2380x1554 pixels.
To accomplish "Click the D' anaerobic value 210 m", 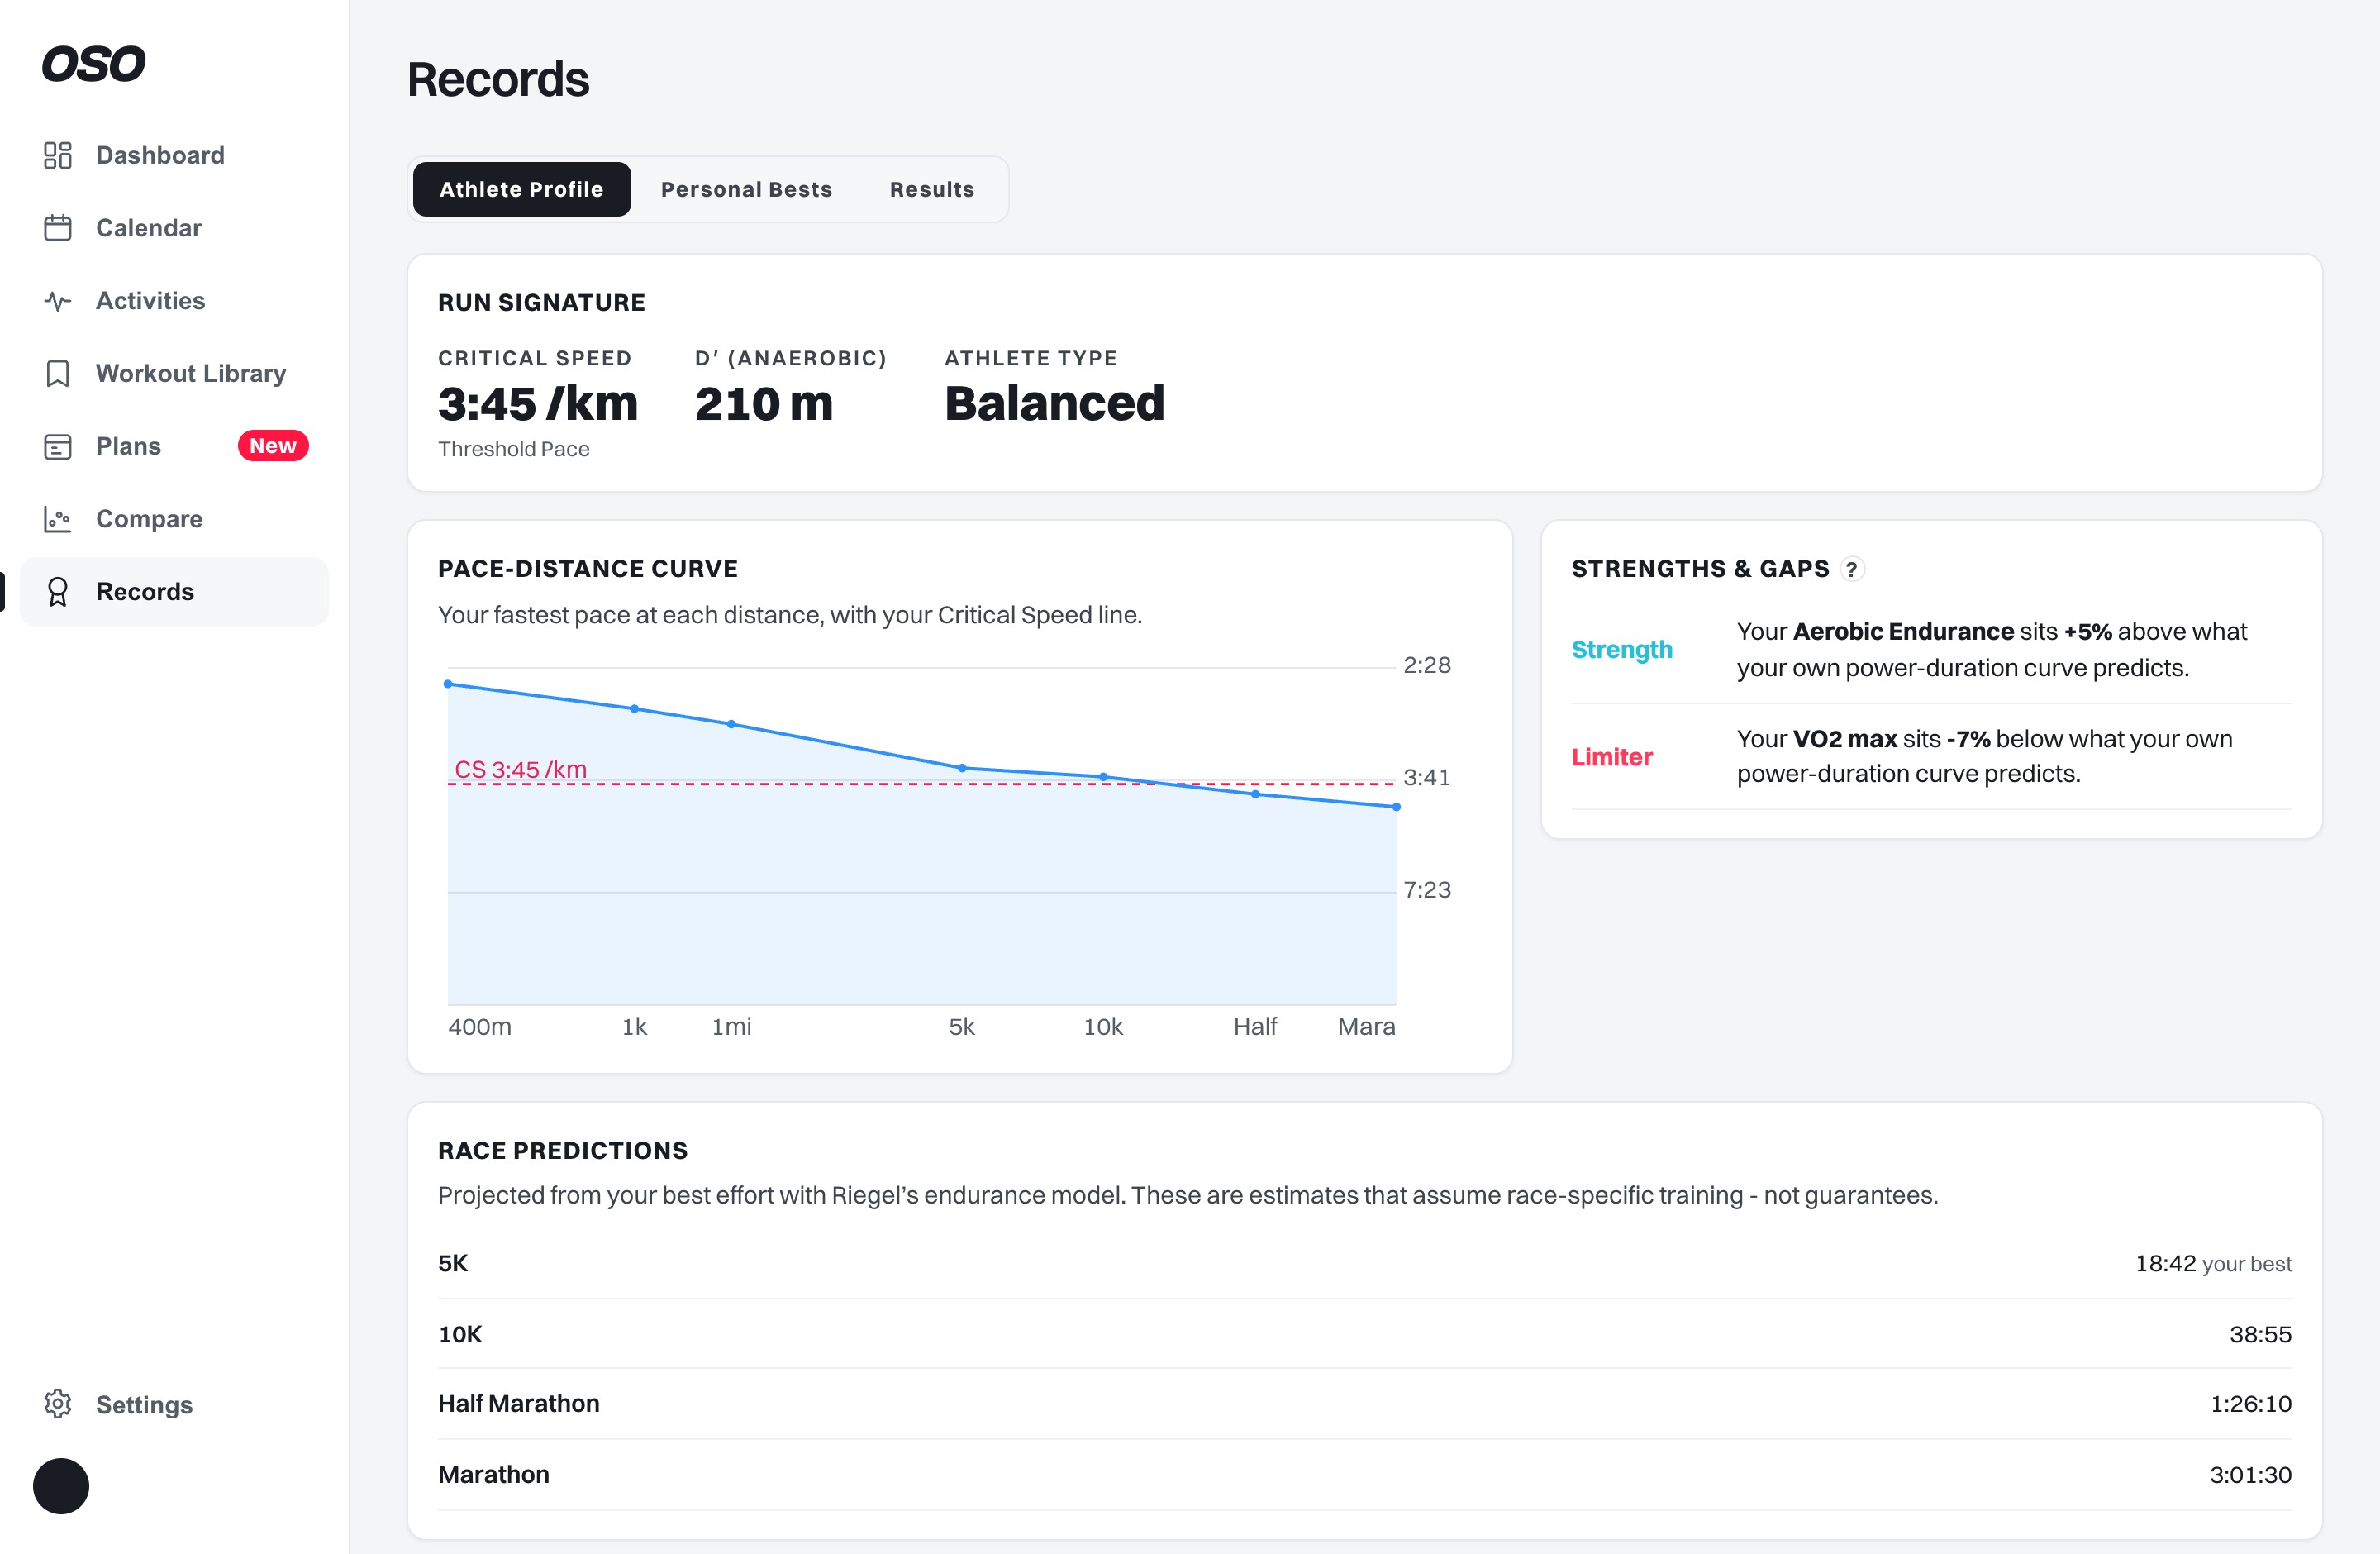I will tap(764, 404).
